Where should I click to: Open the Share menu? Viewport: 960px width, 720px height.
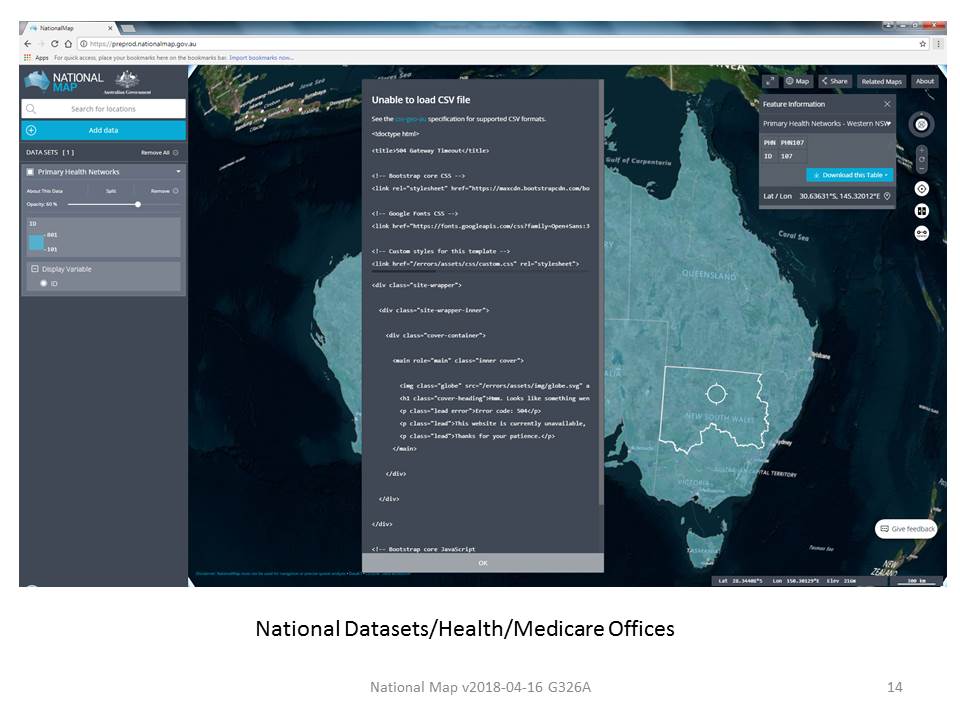coord(834,81)
